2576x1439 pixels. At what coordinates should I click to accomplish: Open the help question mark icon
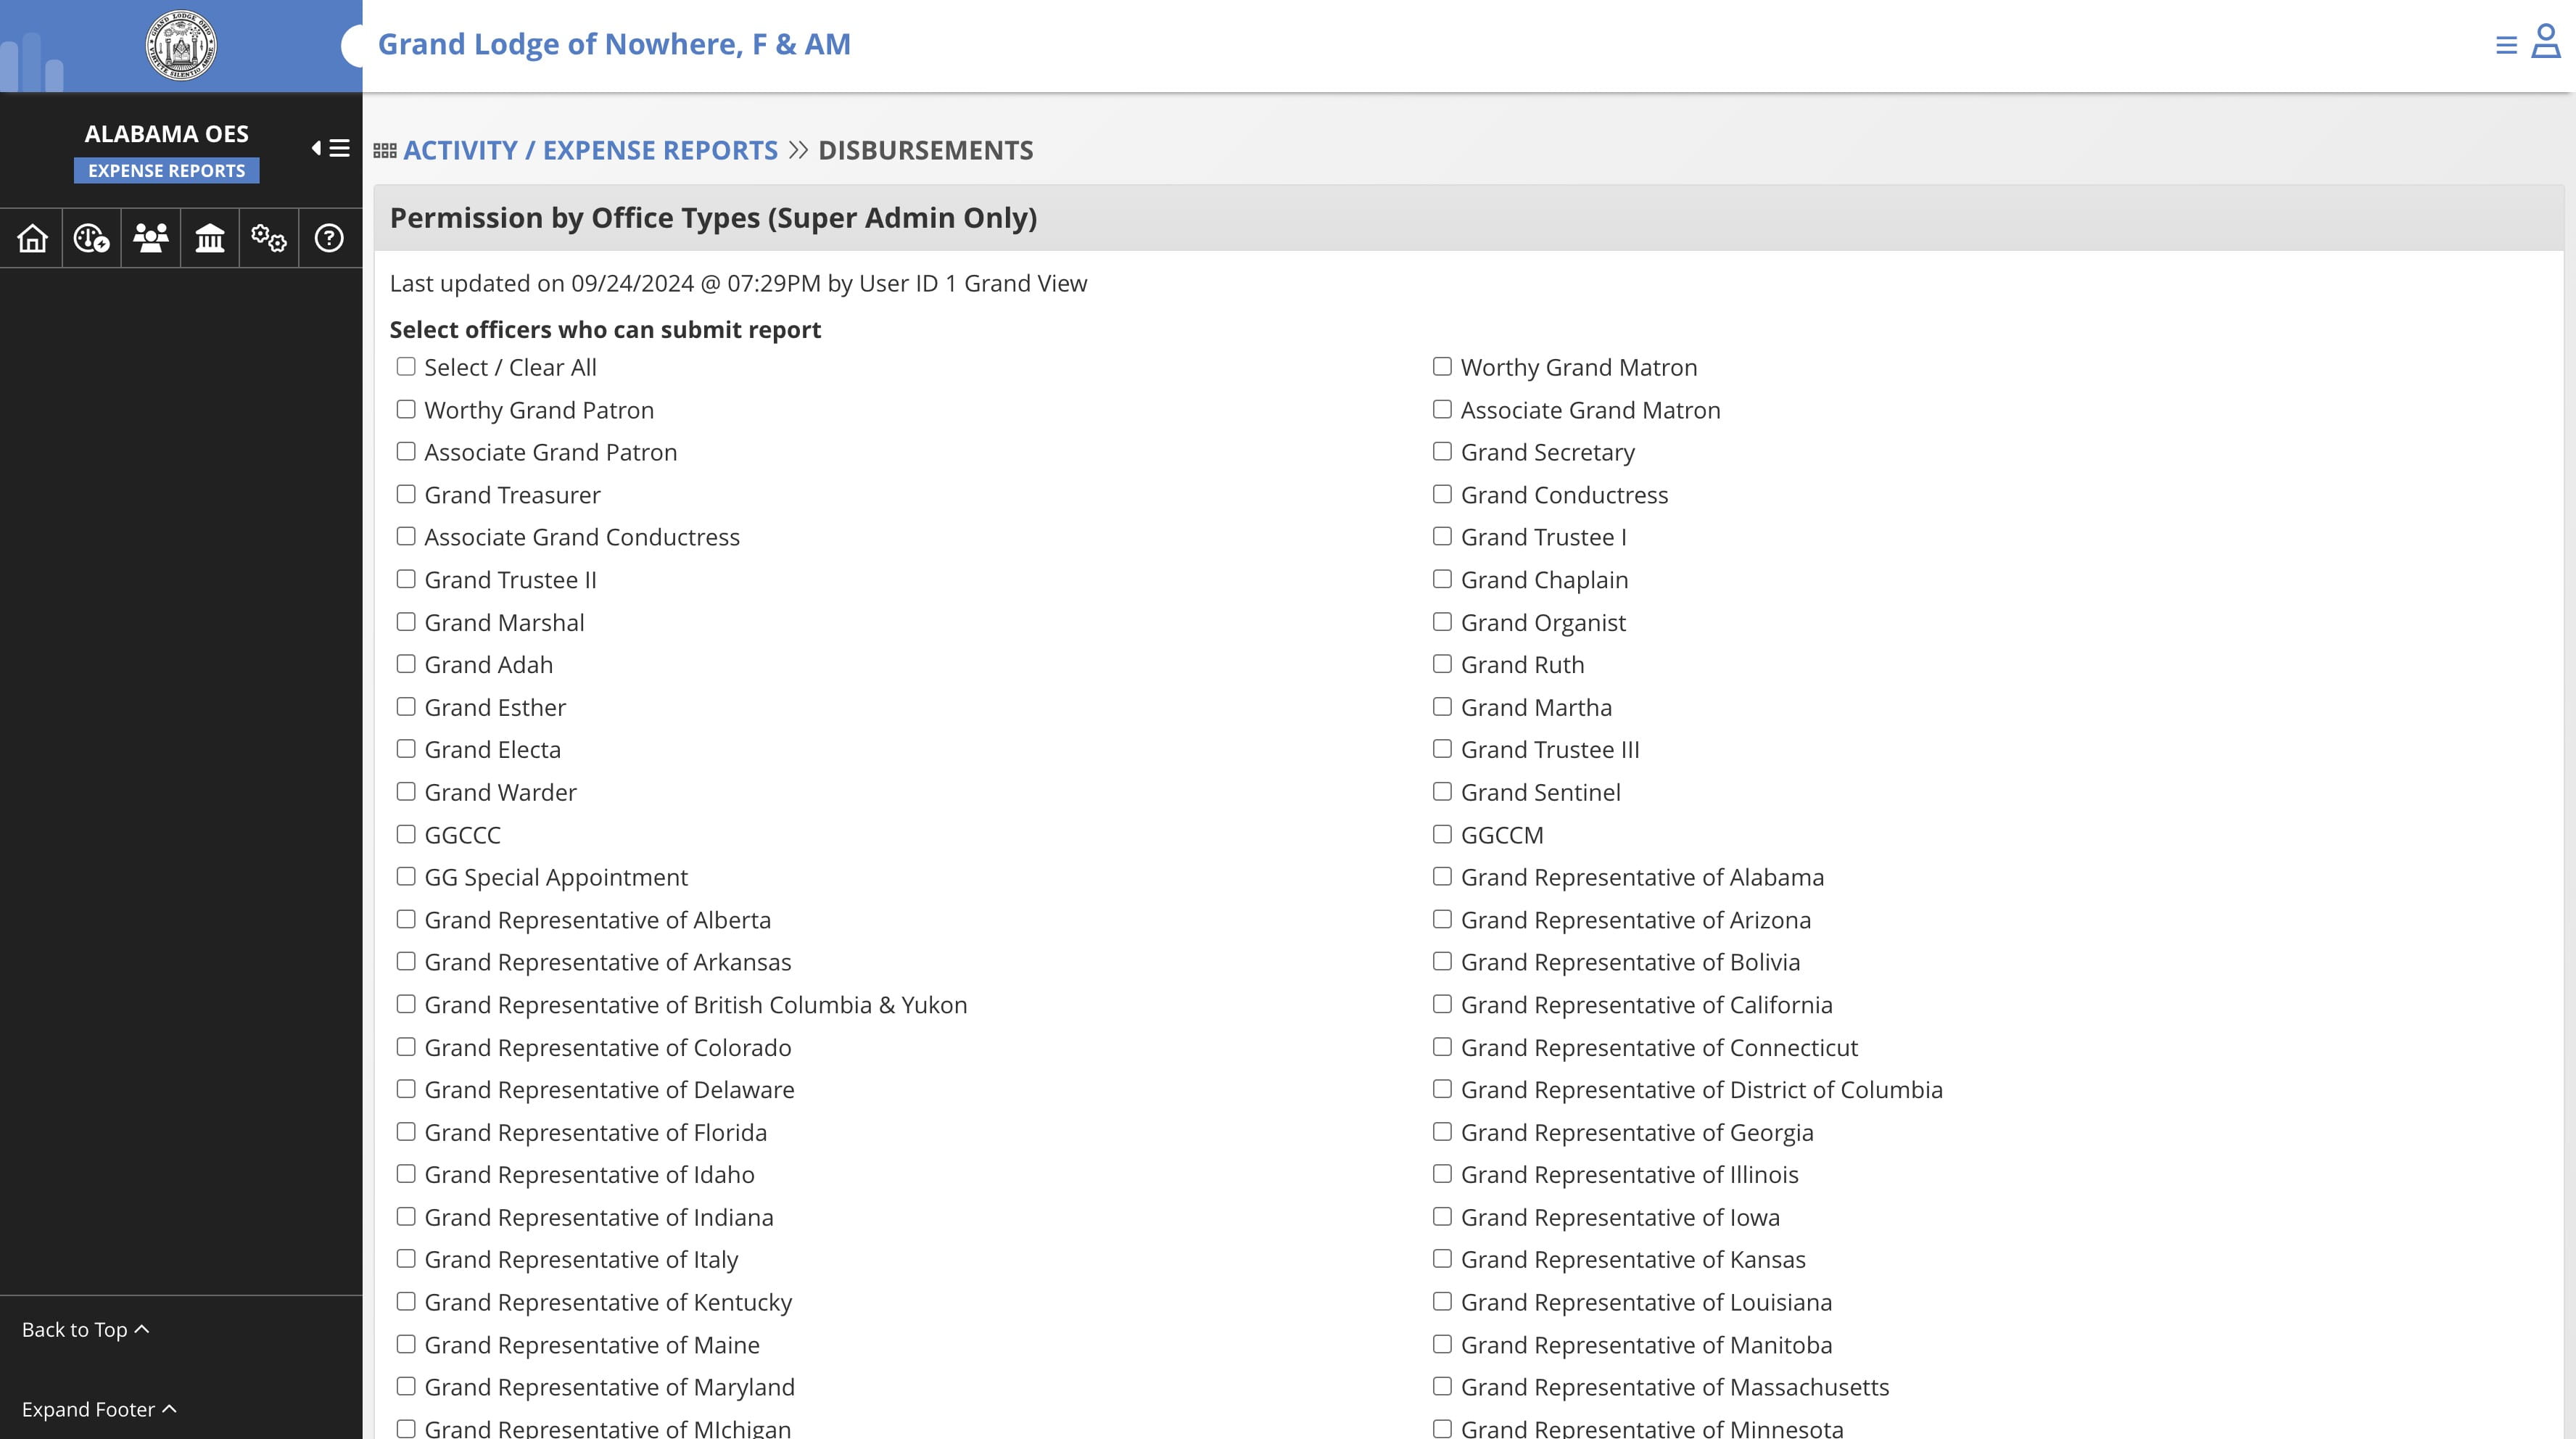pyautogui.click(x=329, y=238)
